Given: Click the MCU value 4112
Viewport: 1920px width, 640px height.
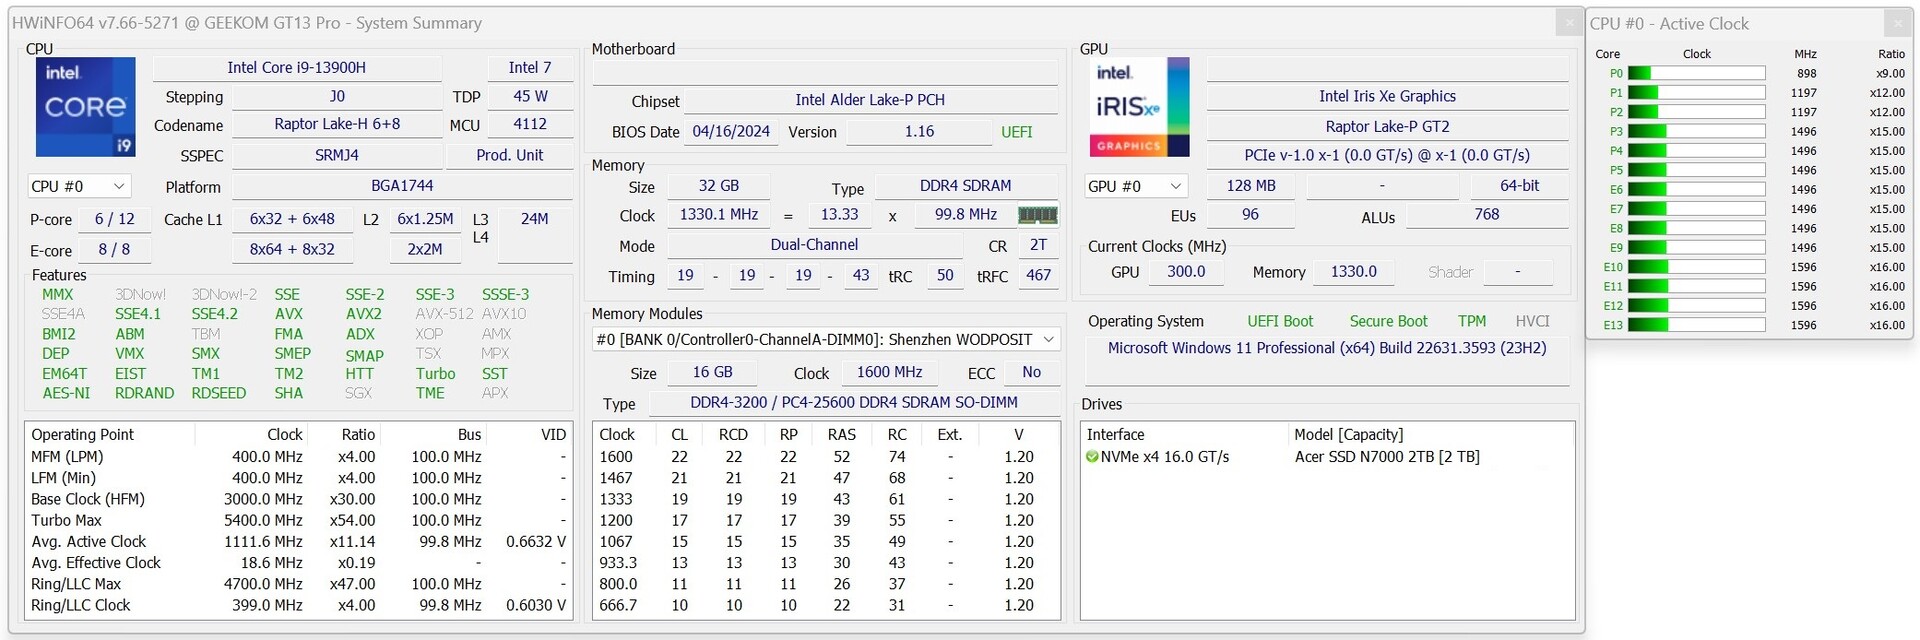Looking at the screenshot, I should (x=530, y=124).
